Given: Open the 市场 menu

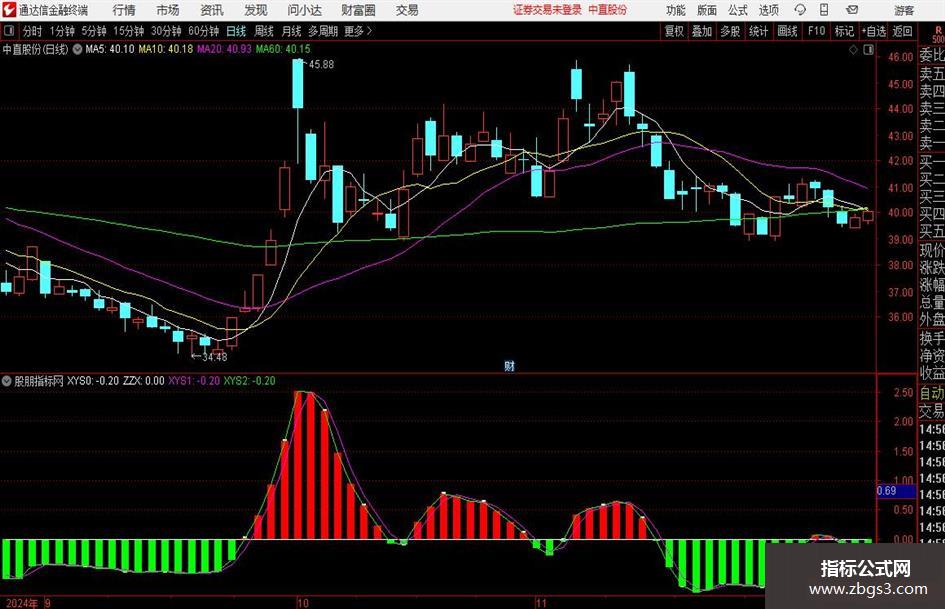Looking at the screenshot, I should tap(168, 10).
